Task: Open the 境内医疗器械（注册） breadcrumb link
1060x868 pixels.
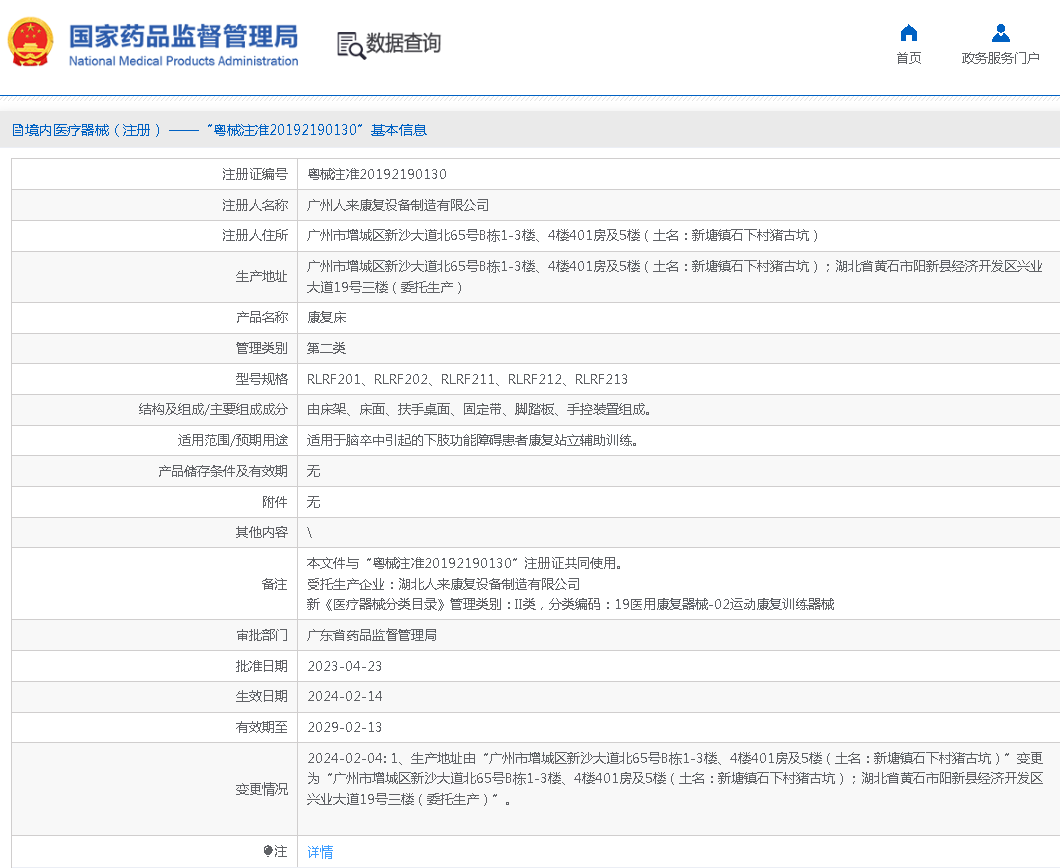Action: click(x=78, y=130)
